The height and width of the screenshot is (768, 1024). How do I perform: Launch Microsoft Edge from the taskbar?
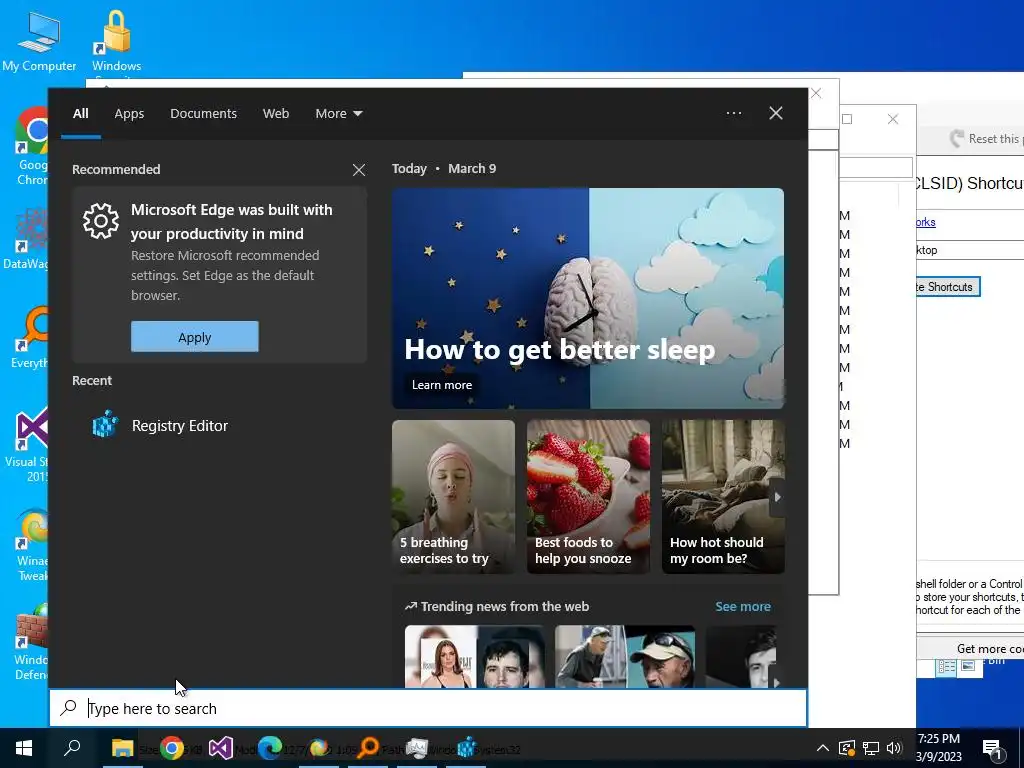coord(270,748)
